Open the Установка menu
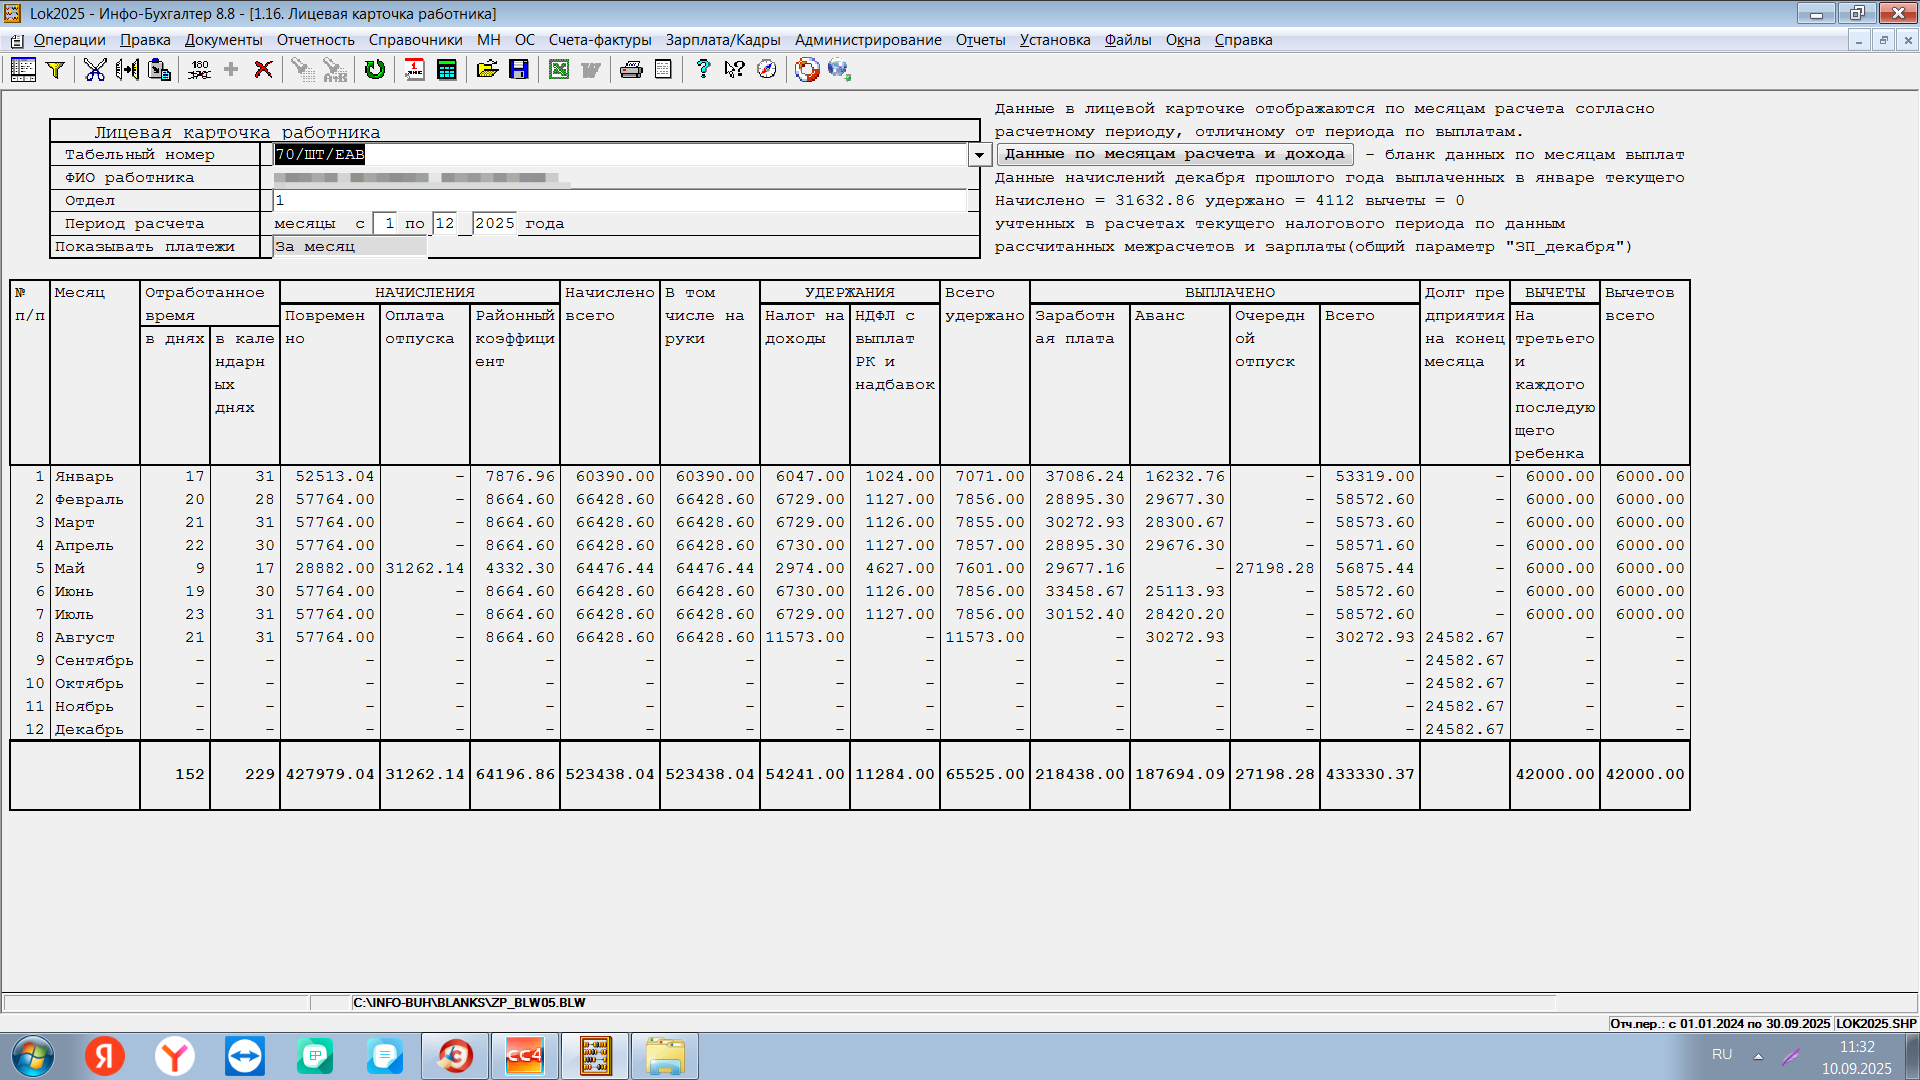The height and width of the screenshot is (1080, 1920). (1055, 40)
